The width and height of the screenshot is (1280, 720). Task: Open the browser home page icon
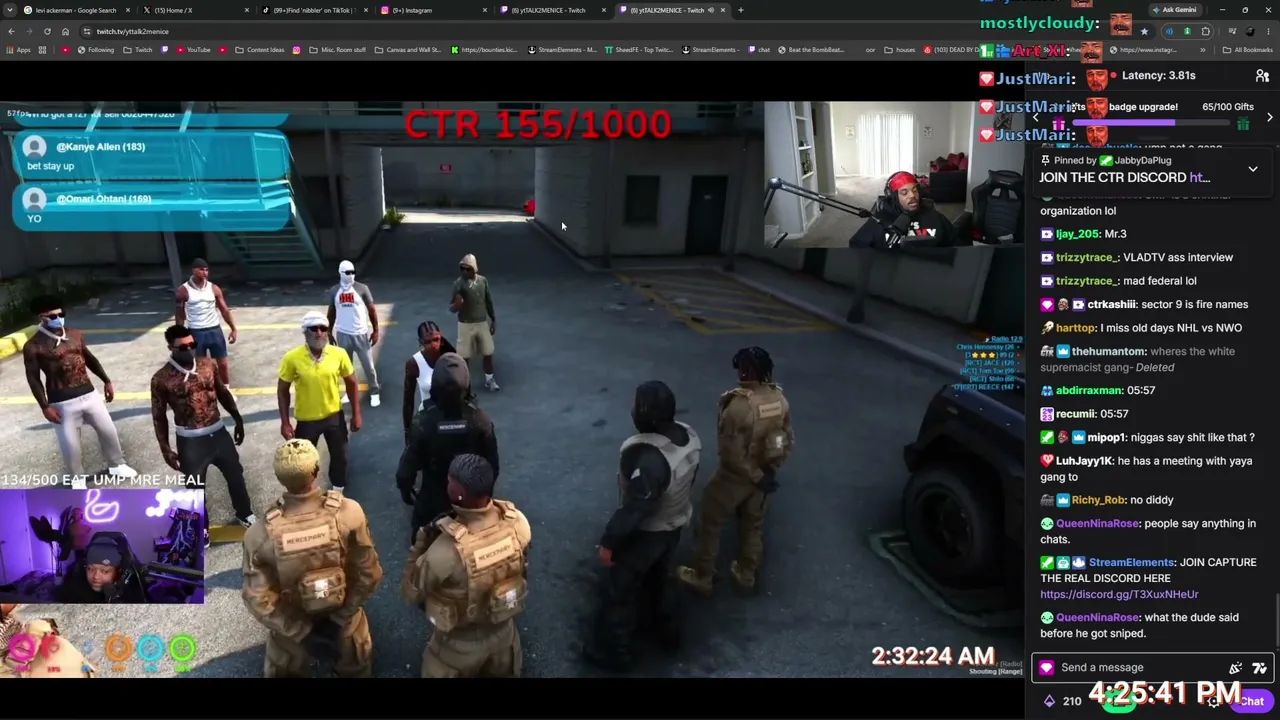pos(65,31)
